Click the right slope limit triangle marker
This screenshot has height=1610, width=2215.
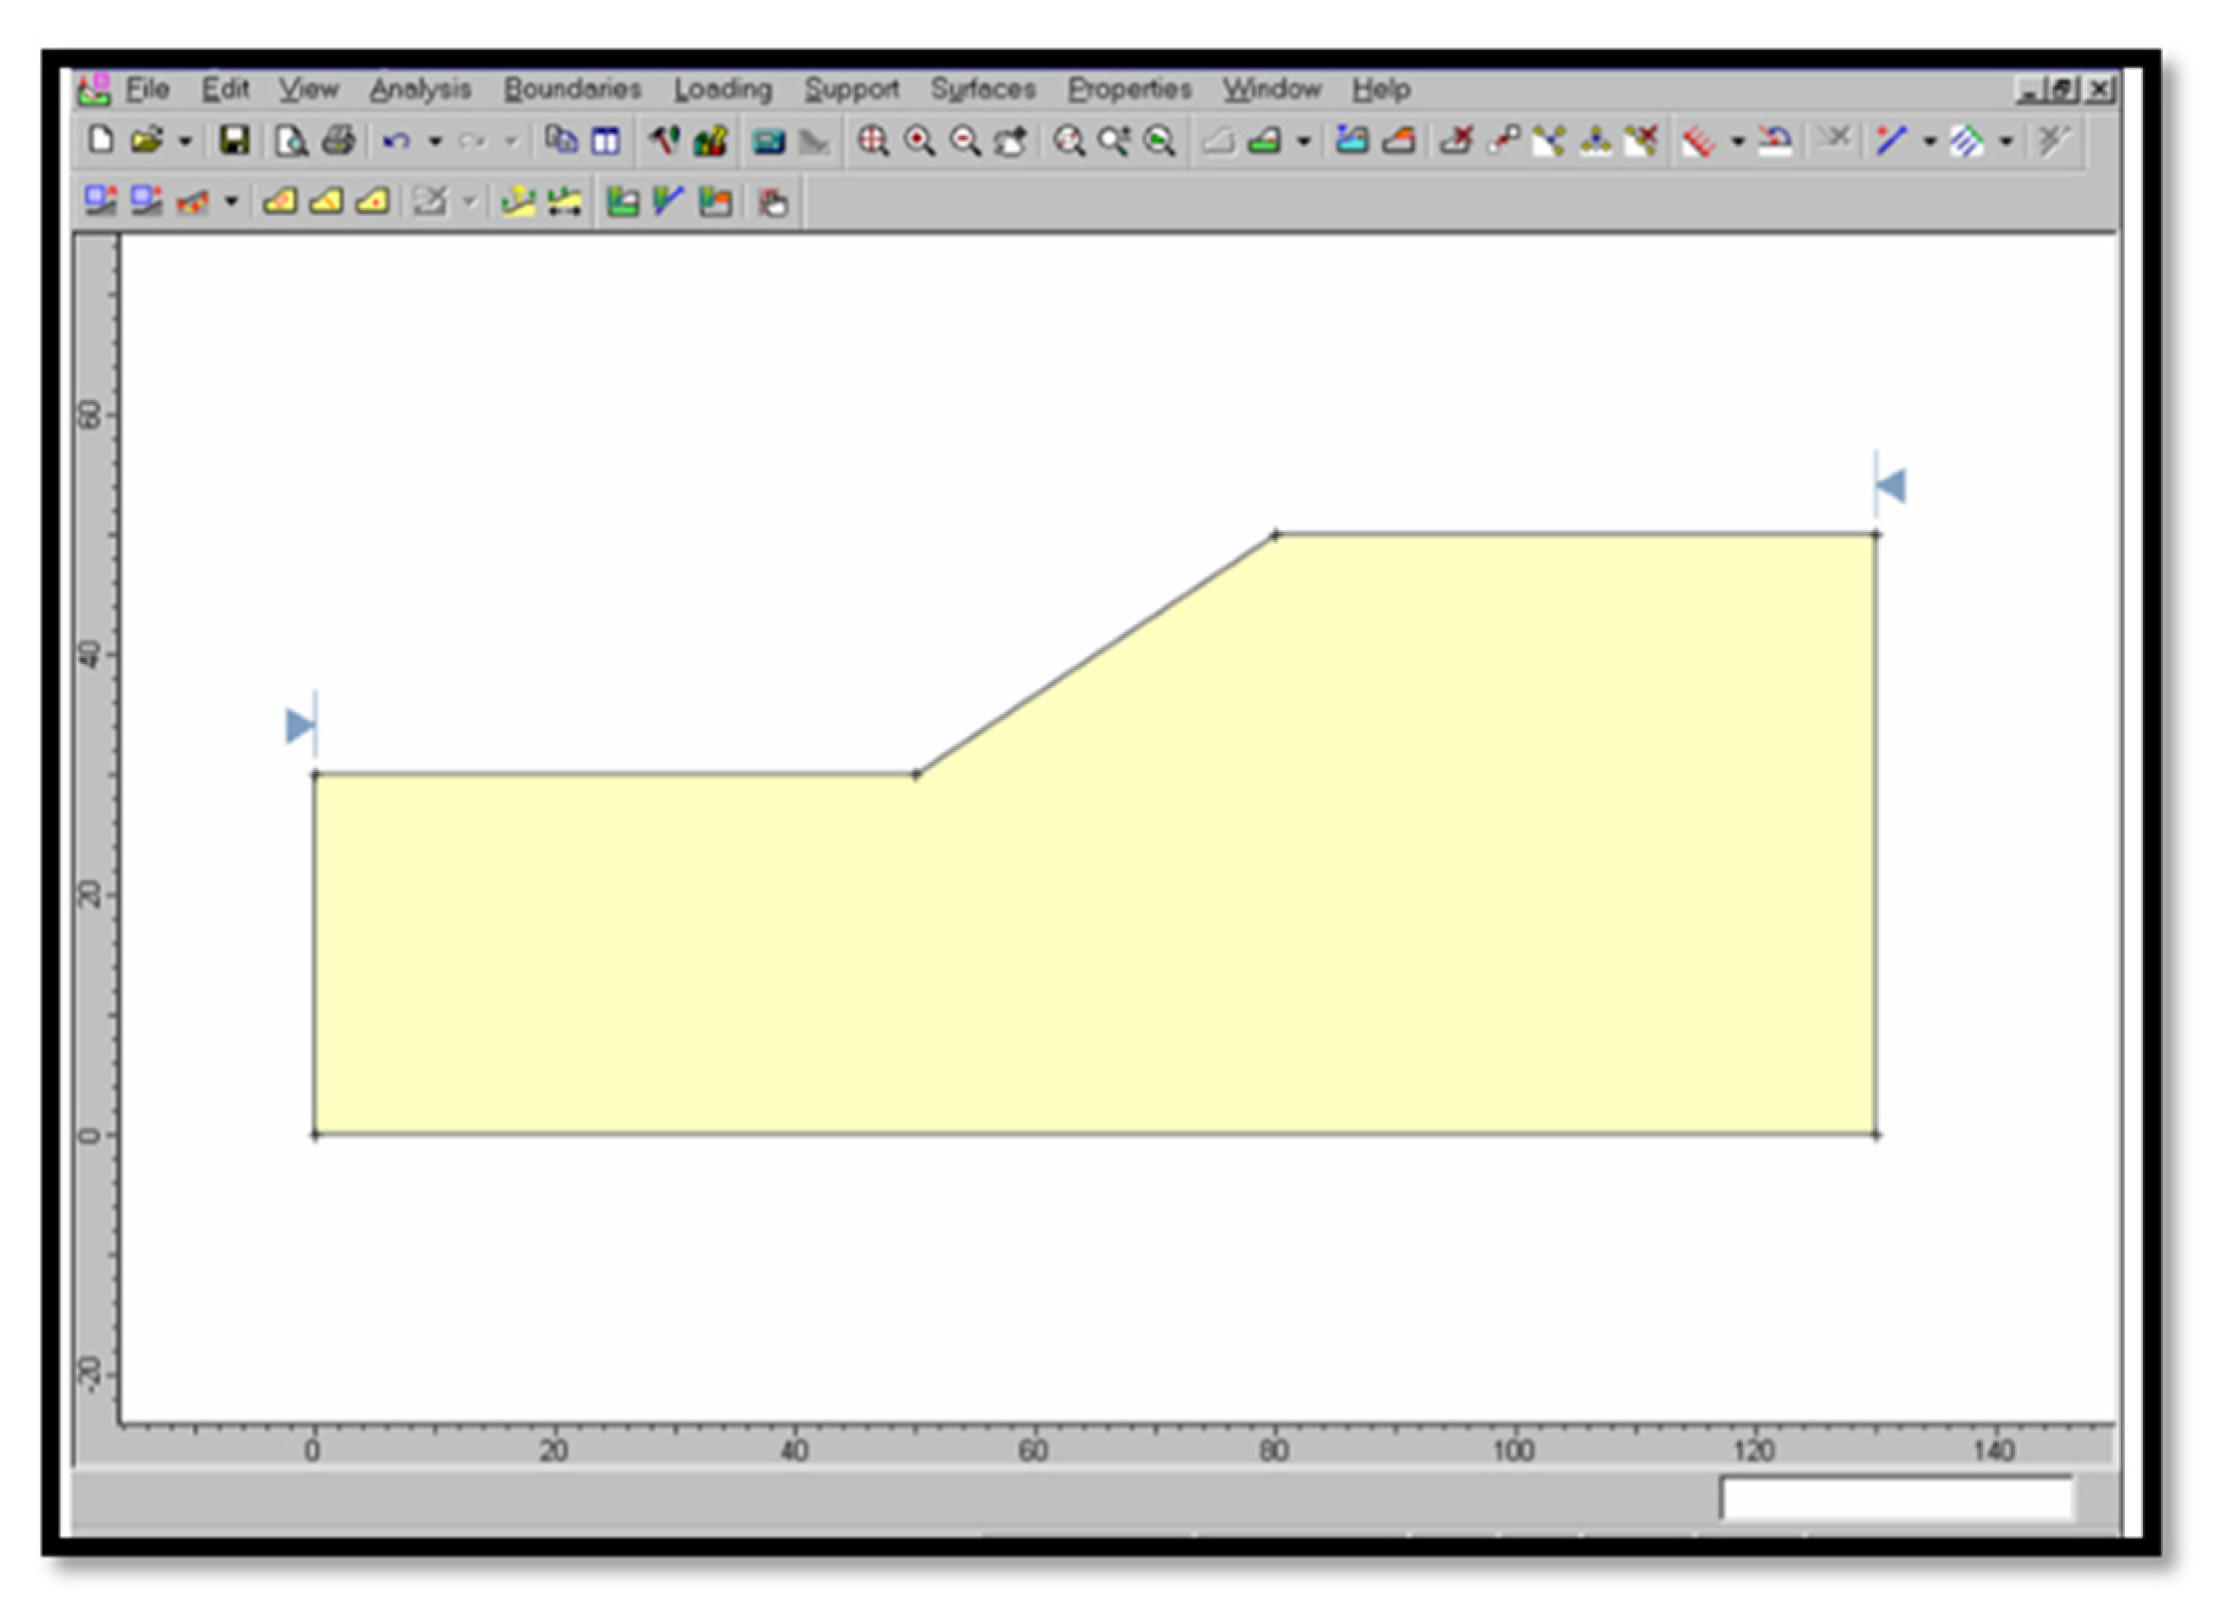click(x=1891, y=486)
